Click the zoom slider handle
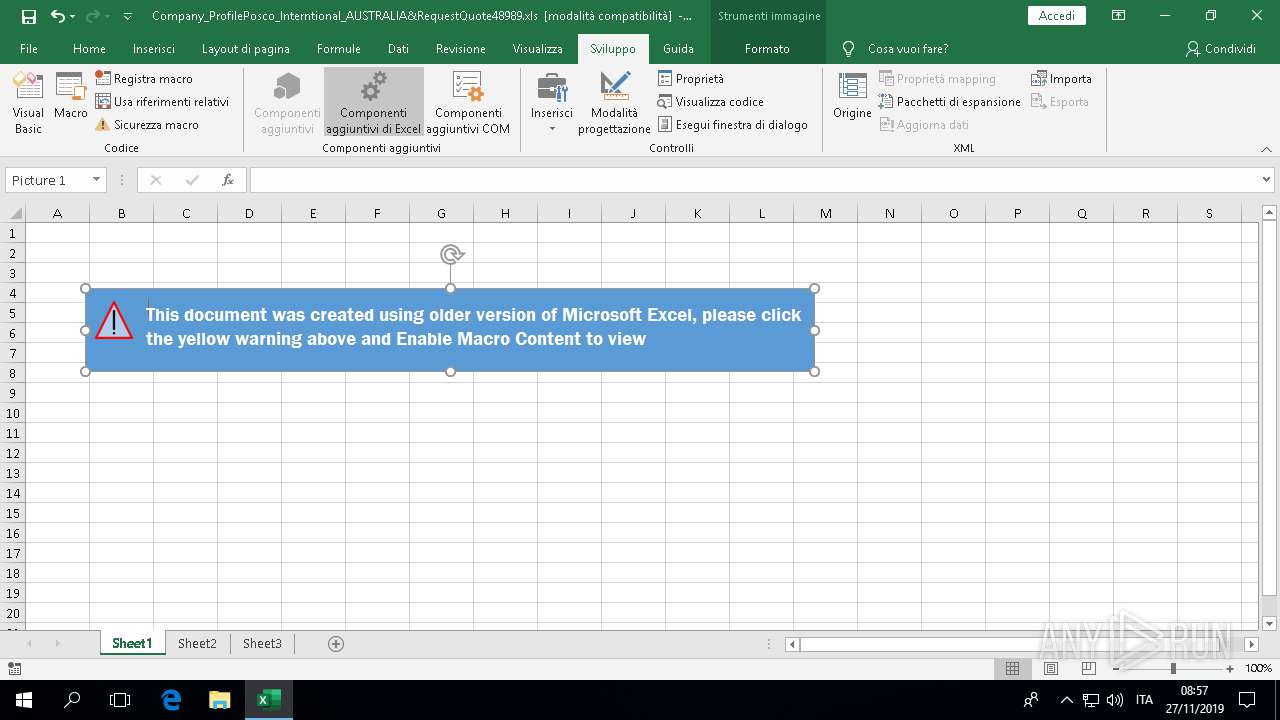This screenshot has height=720, width=1280. click(x=1173, y=668)
